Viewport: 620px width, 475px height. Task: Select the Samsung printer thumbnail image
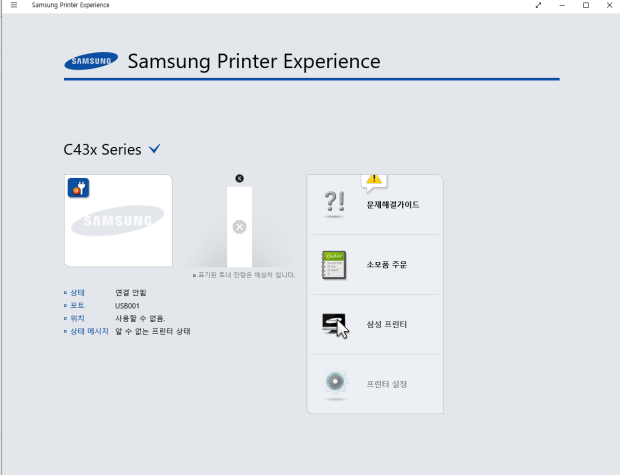coord(118,220)
